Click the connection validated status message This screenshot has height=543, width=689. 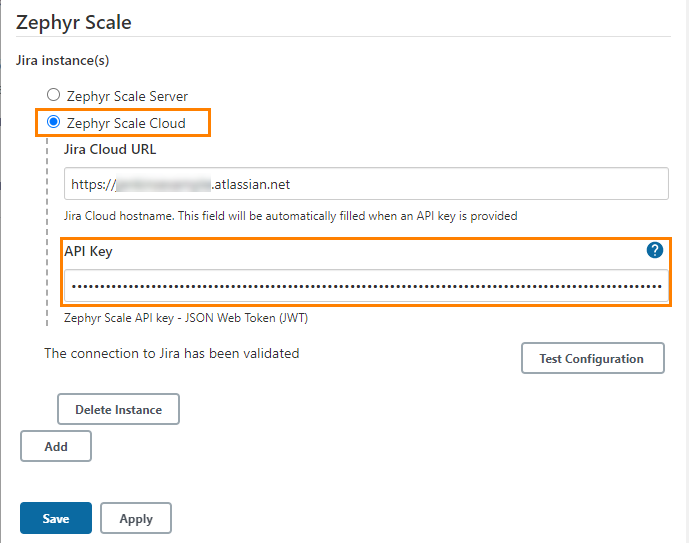(172, 353)
